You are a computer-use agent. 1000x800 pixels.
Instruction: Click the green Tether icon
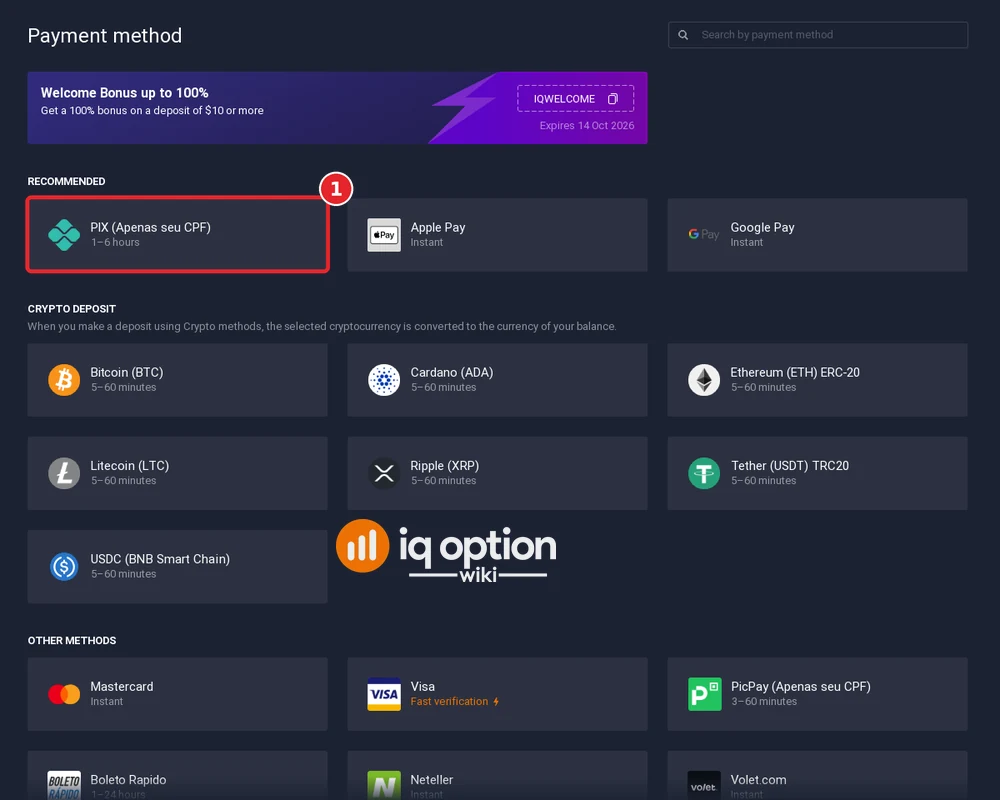point(704,473)
